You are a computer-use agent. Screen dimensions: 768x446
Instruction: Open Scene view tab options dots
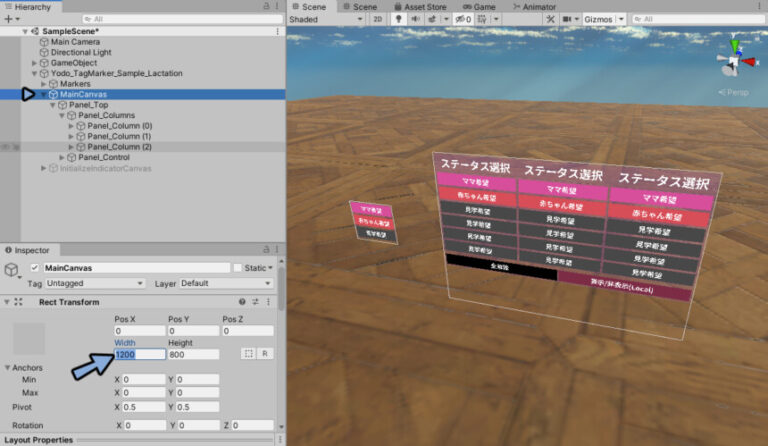point(760,6)
